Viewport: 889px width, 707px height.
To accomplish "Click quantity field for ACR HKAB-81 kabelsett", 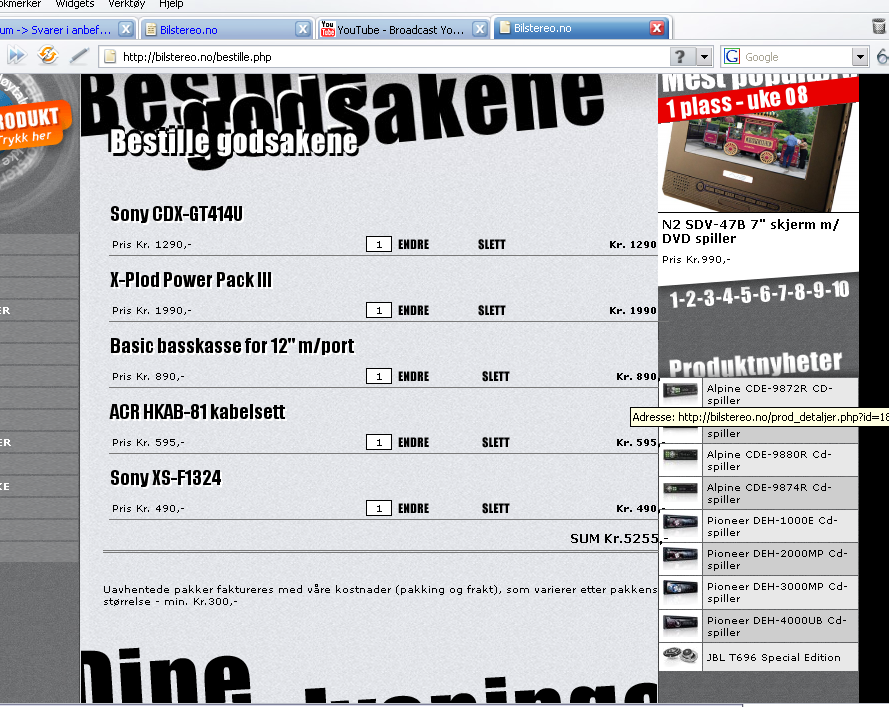I will tap(379, 442).
